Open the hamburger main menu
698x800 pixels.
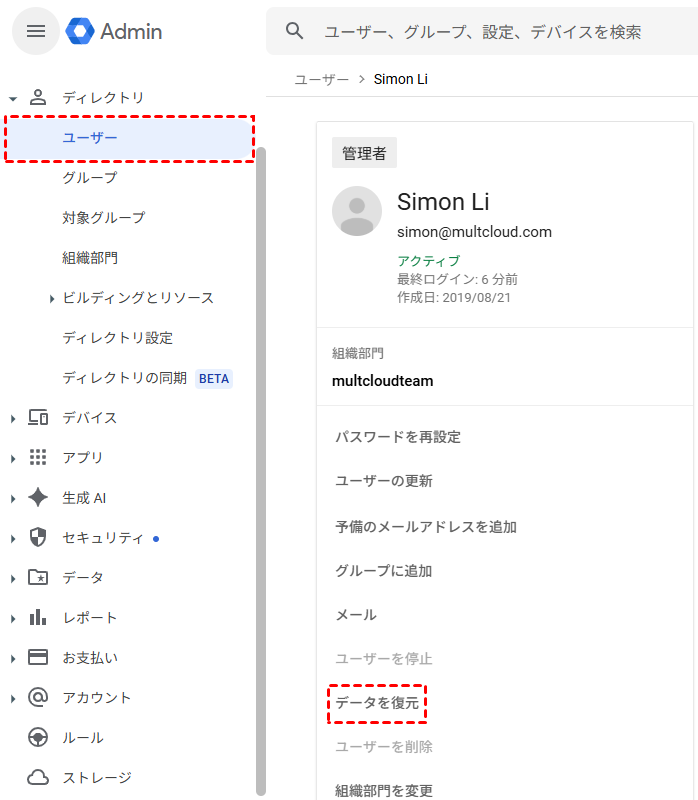[36, 31]
